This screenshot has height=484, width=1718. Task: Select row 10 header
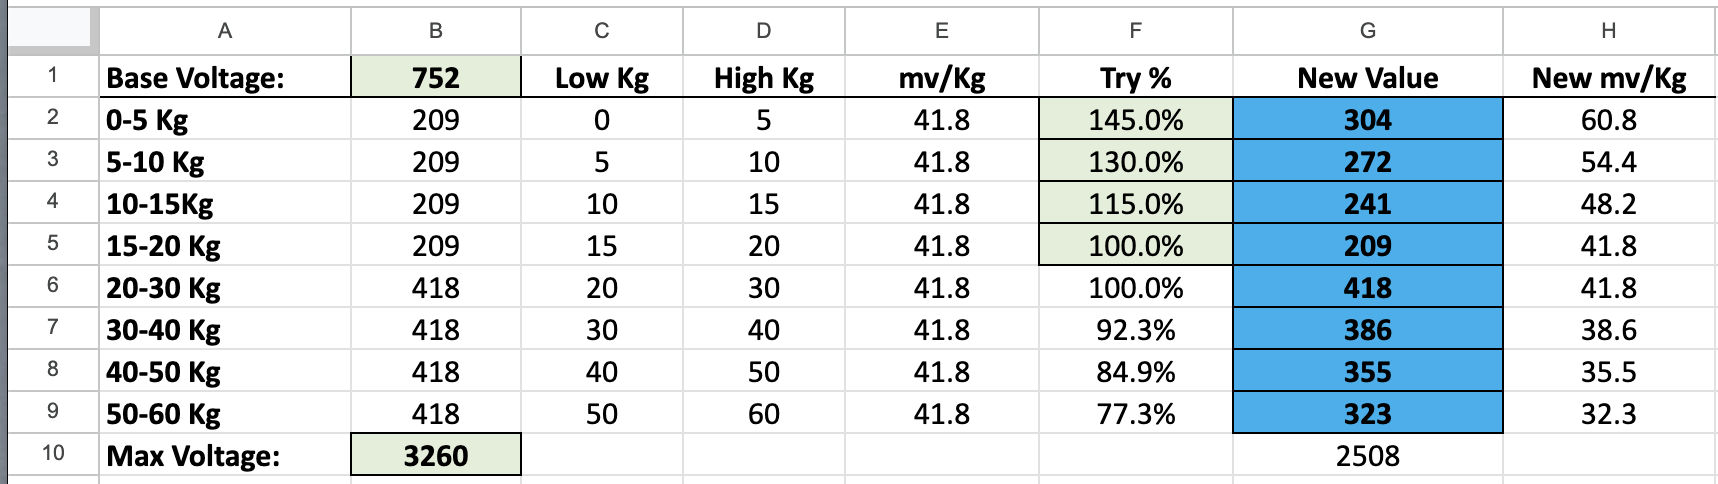pos(53,454)
